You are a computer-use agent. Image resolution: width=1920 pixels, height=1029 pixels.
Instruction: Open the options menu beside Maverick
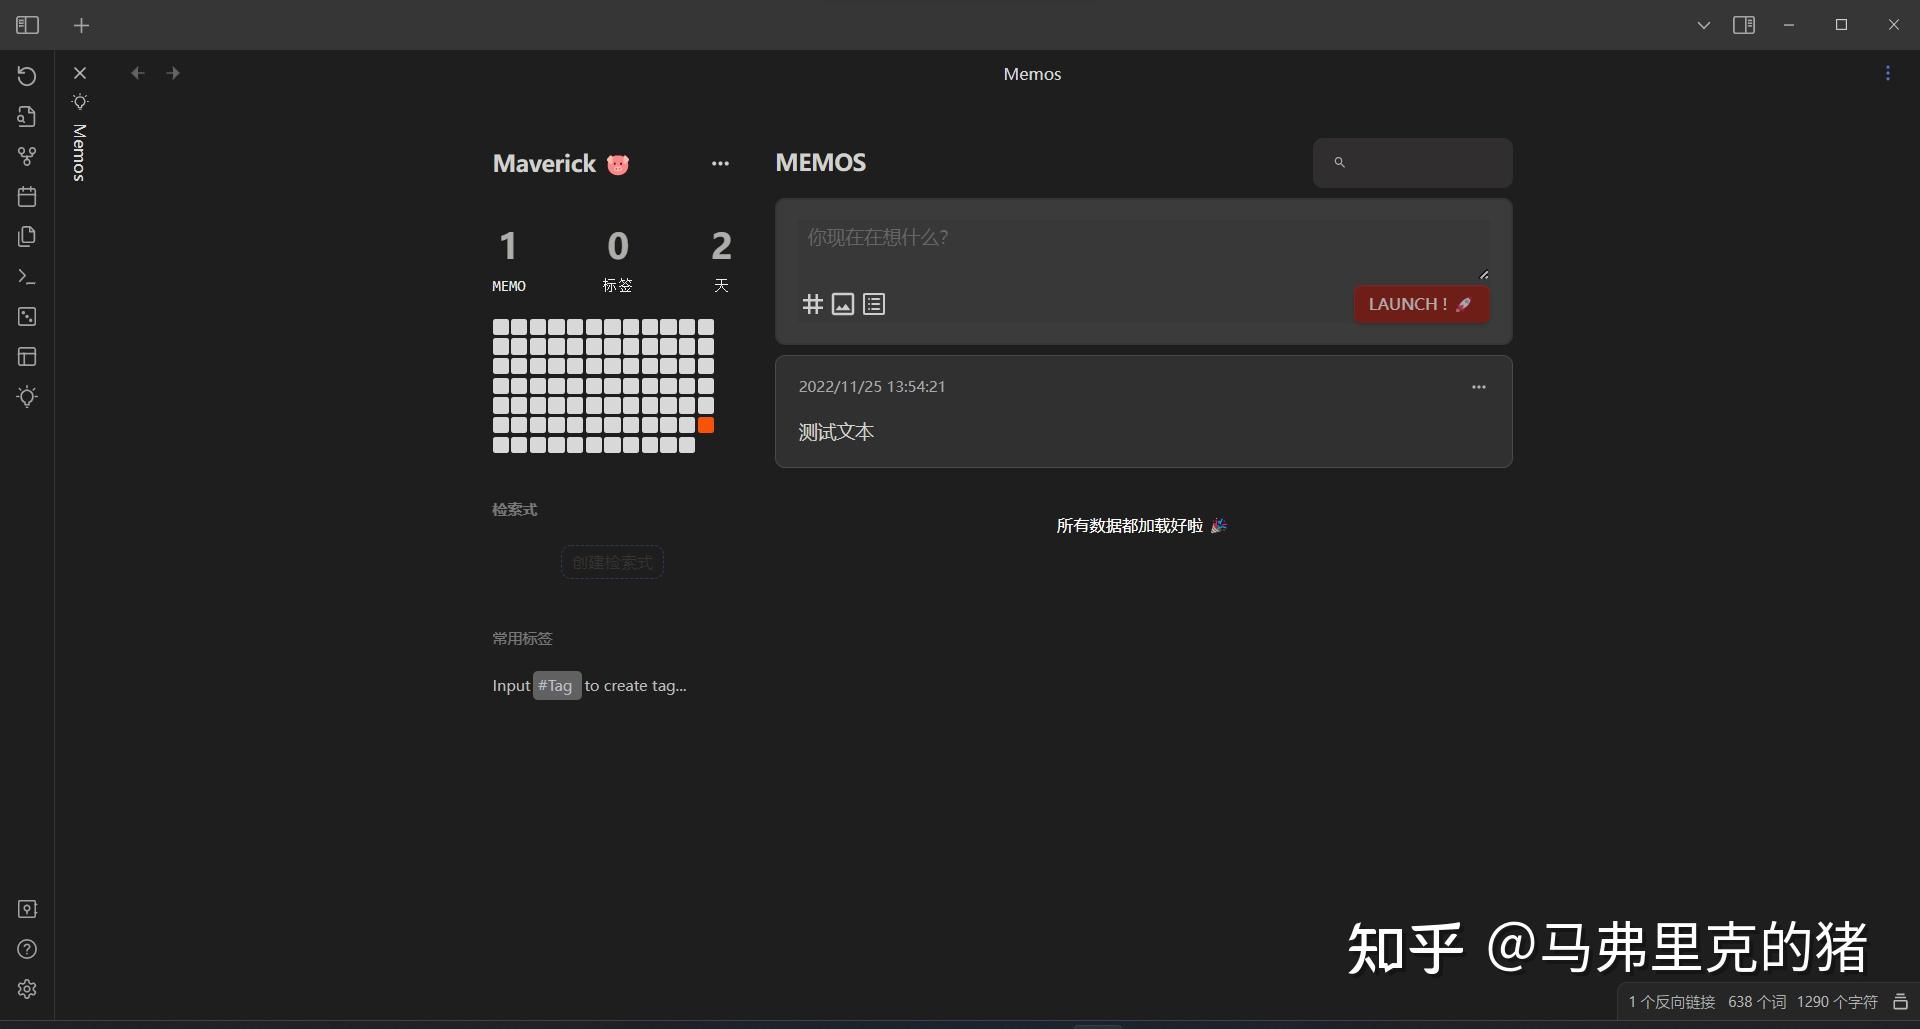coord(721,163)
